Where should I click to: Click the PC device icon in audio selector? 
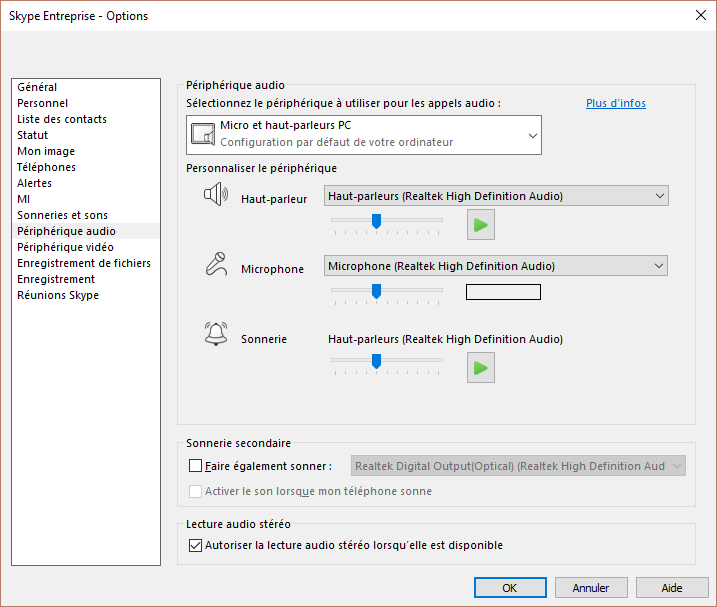(x=203, y=134)
